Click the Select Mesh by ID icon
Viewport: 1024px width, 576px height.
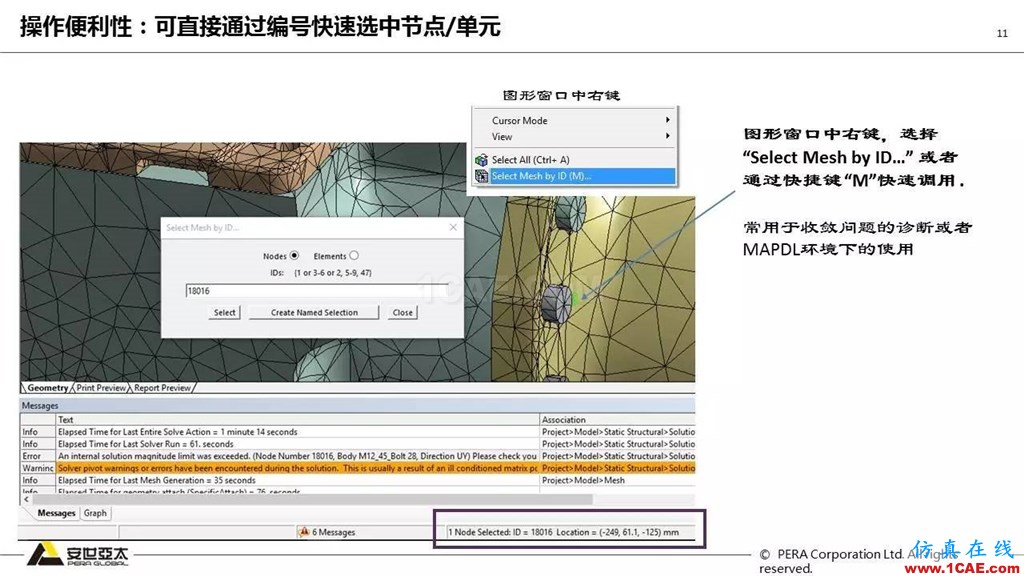click(481, 176)
